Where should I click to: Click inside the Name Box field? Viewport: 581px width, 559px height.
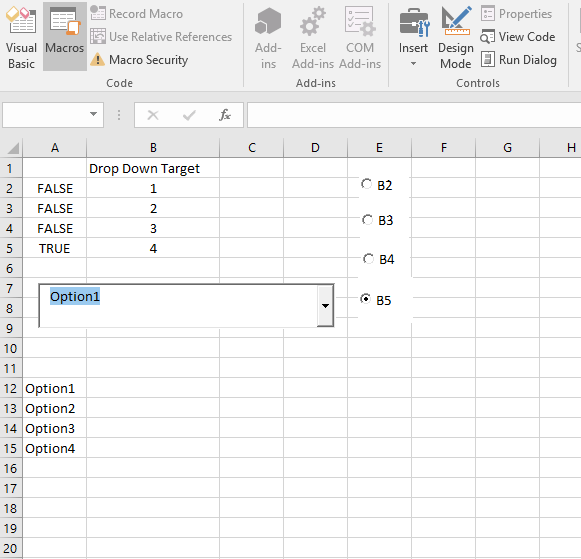(x=45, y=115)
